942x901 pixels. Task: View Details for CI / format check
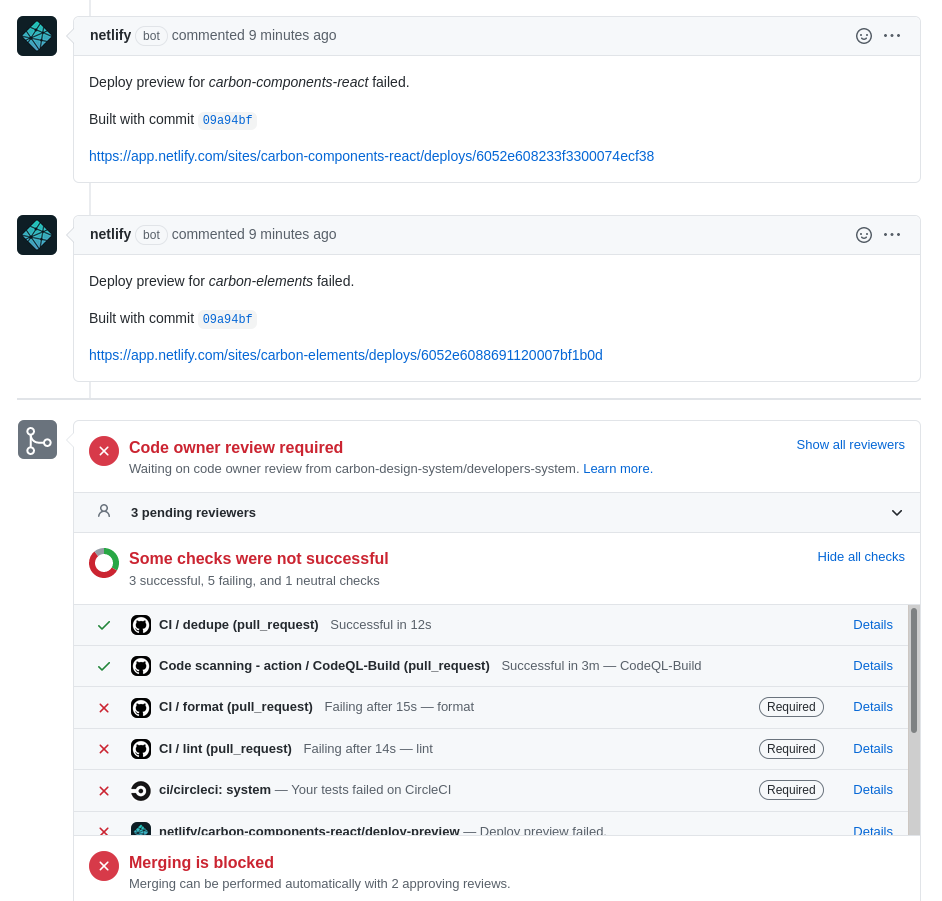coord(872,707)
